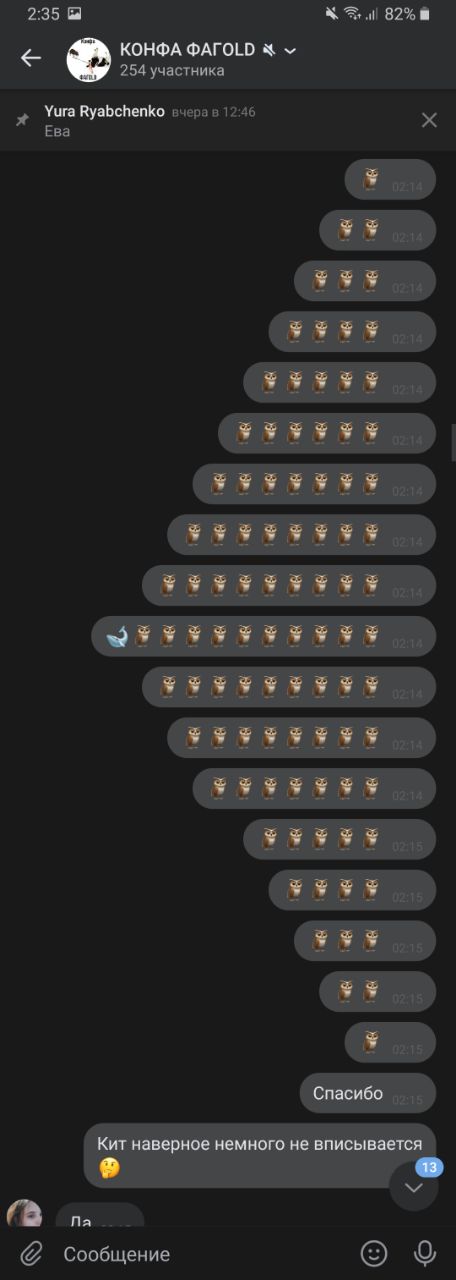Select the single owl message at top
Screen dimensions: 456x1280
391,179
